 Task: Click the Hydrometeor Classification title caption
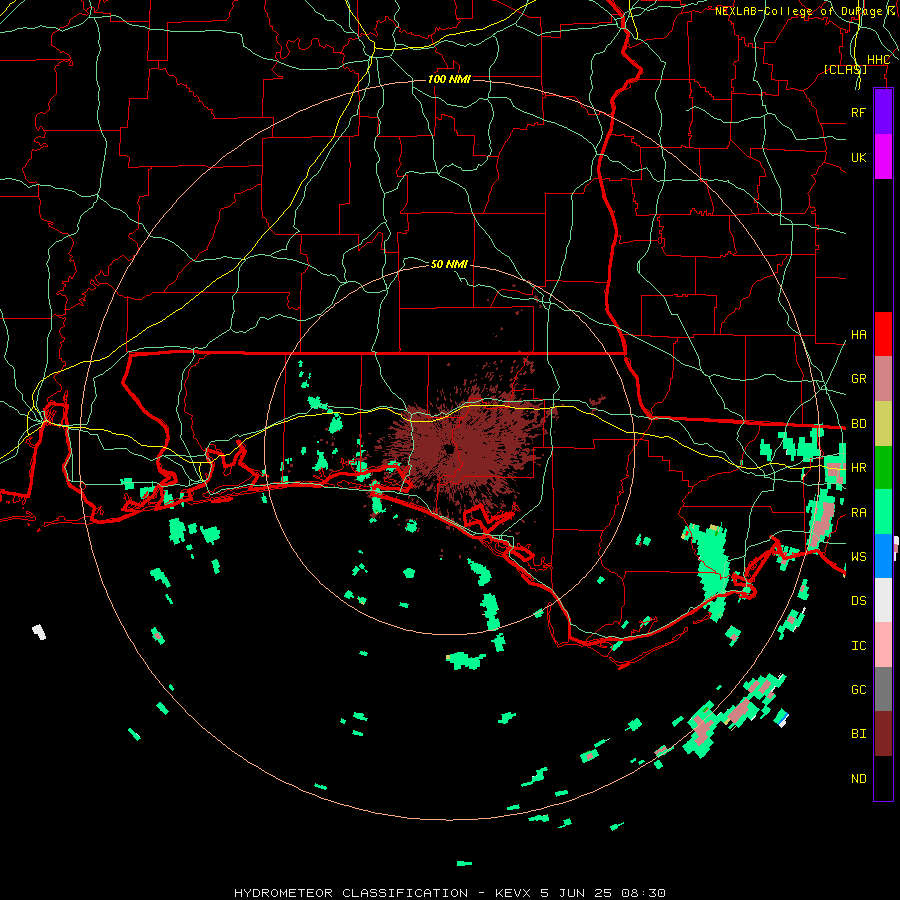[x=449, y=893]
